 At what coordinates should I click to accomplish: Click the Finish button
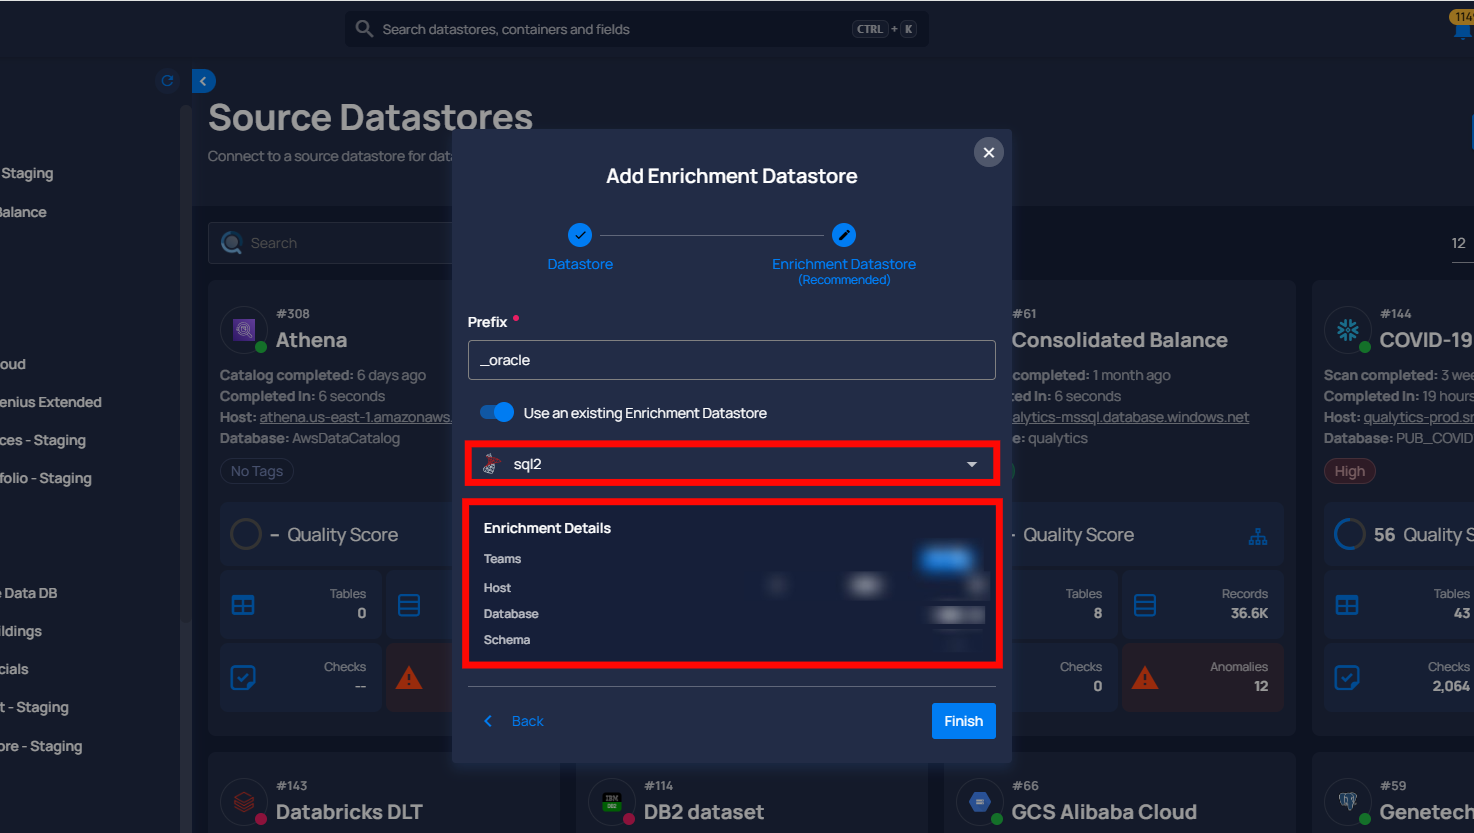click(963, 721)
